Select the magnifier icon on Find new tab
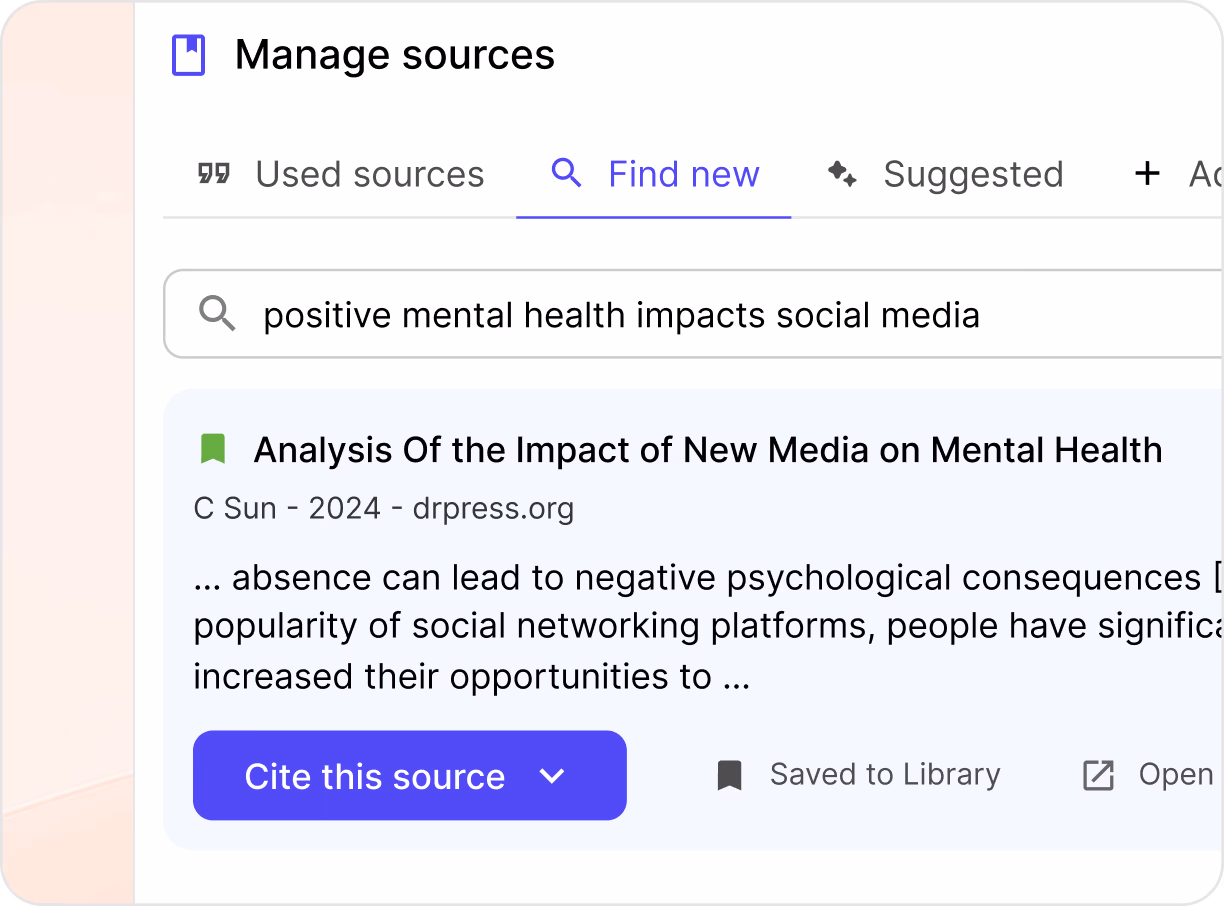Viewport: 1224px width, 906px height. [566, 173]
